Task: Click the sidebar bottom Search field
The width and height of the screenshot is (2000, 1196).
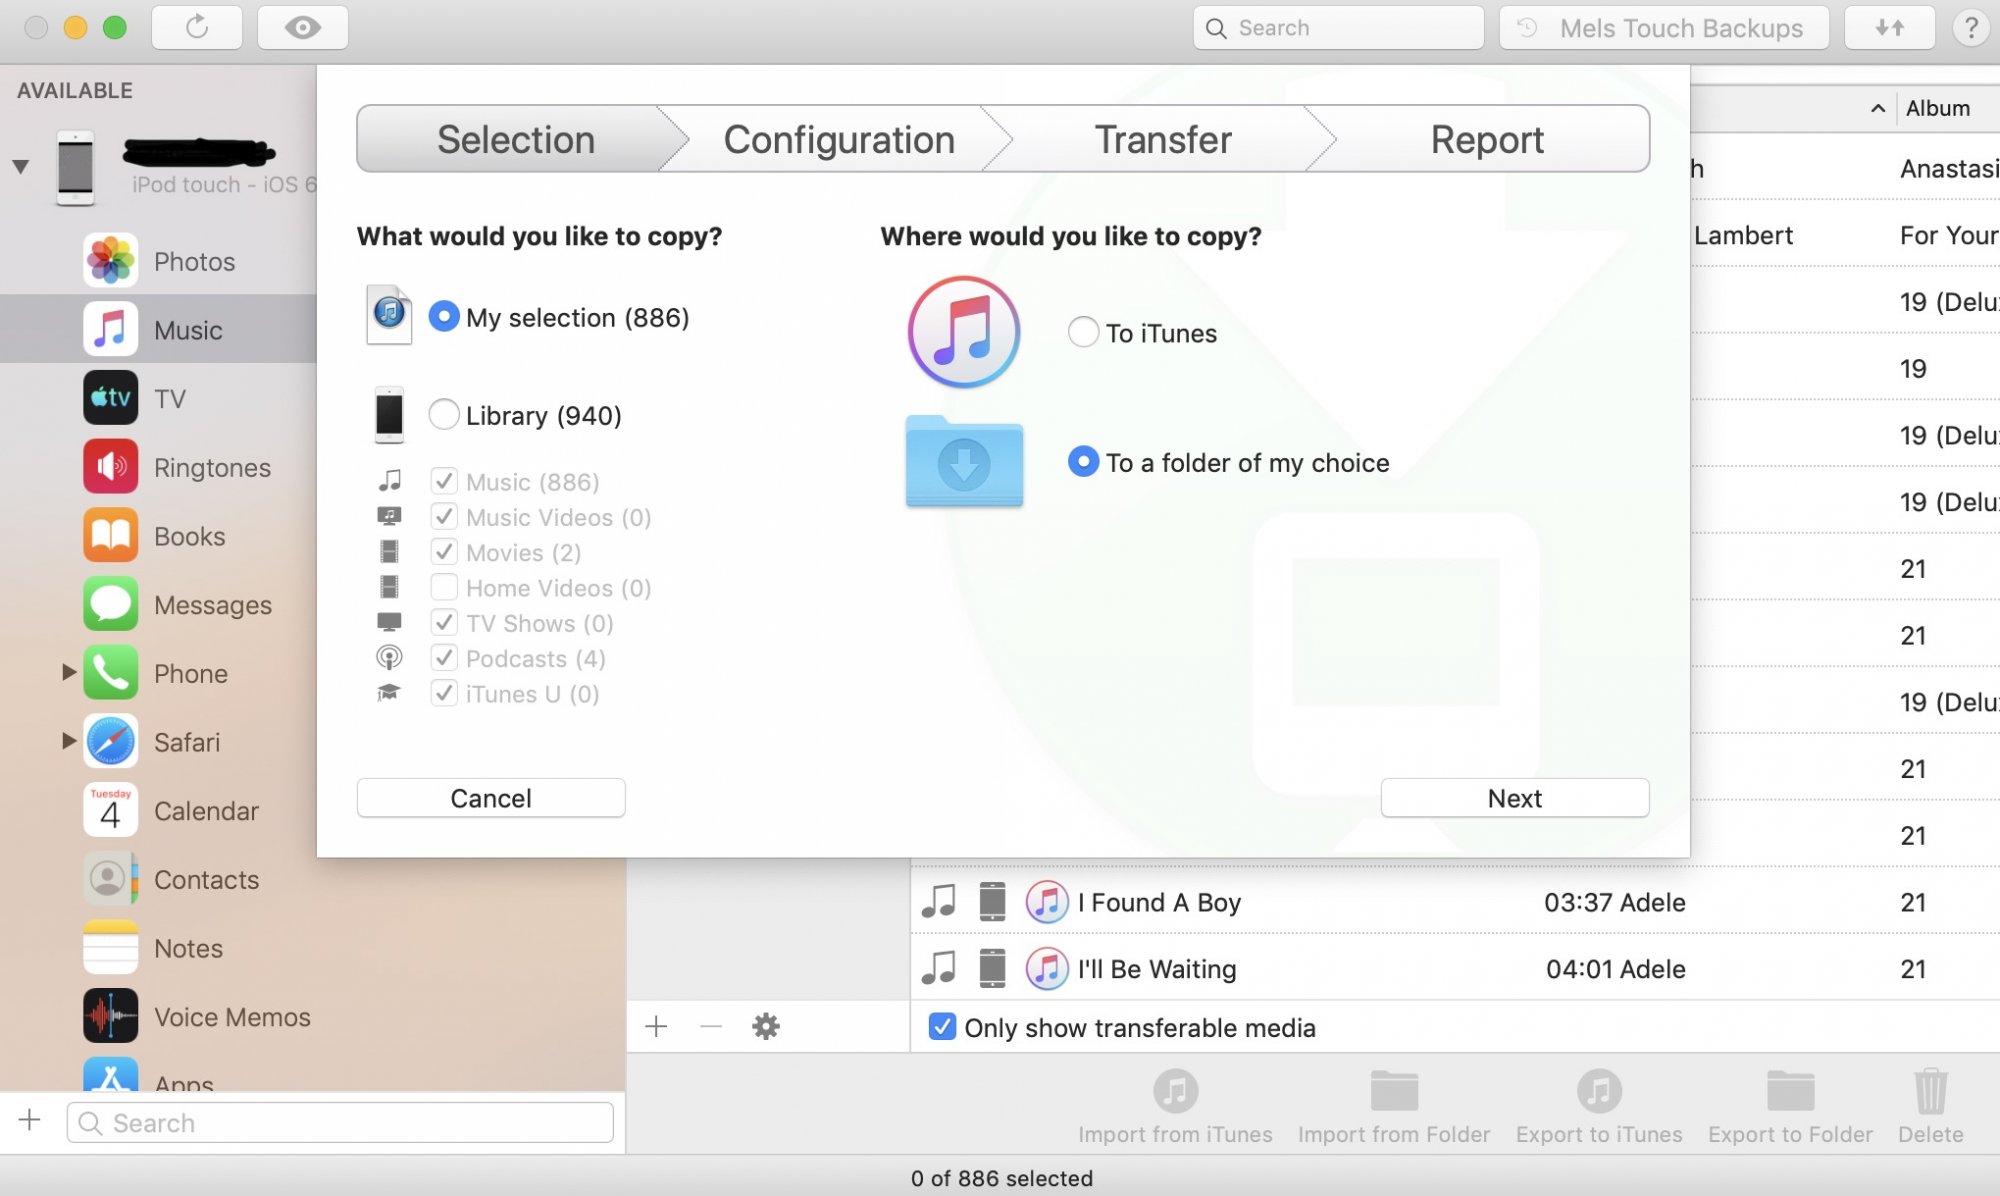Action: 340,1122
